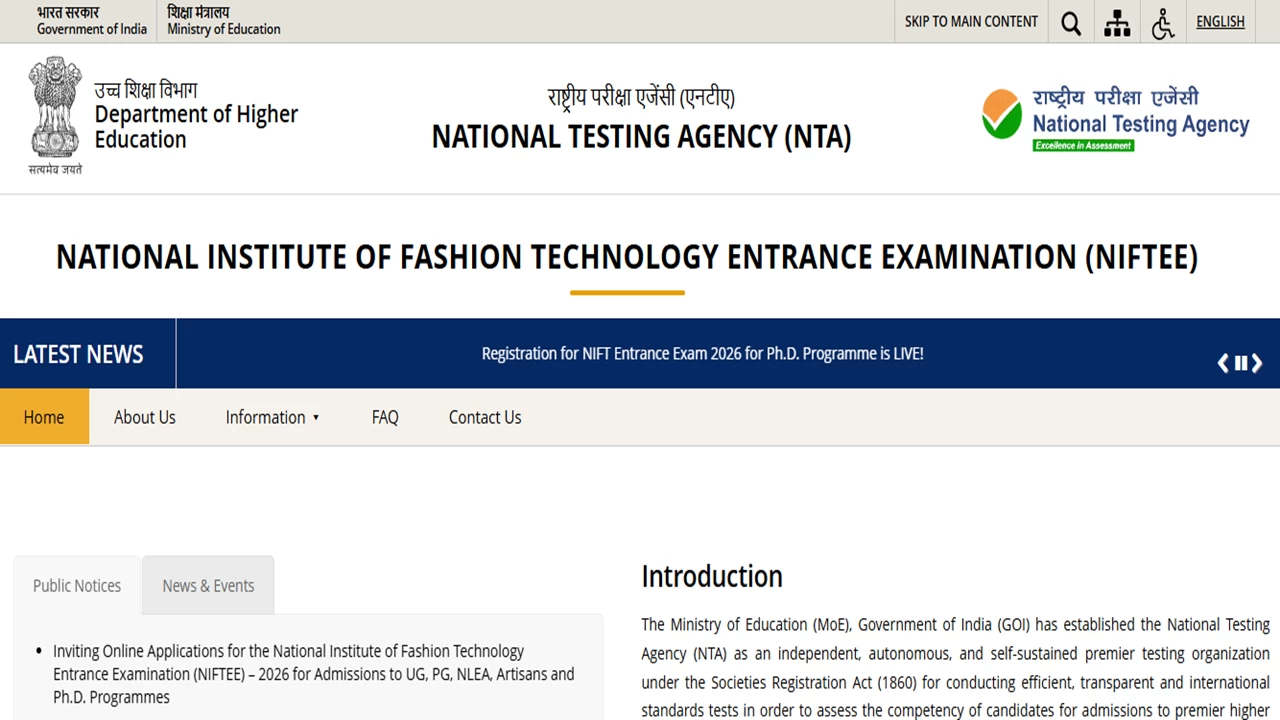Pause the scrolling Latest News ticker
This screenshot has width=1280, height=720.
pyautogui.click(x=1241, y=362)
